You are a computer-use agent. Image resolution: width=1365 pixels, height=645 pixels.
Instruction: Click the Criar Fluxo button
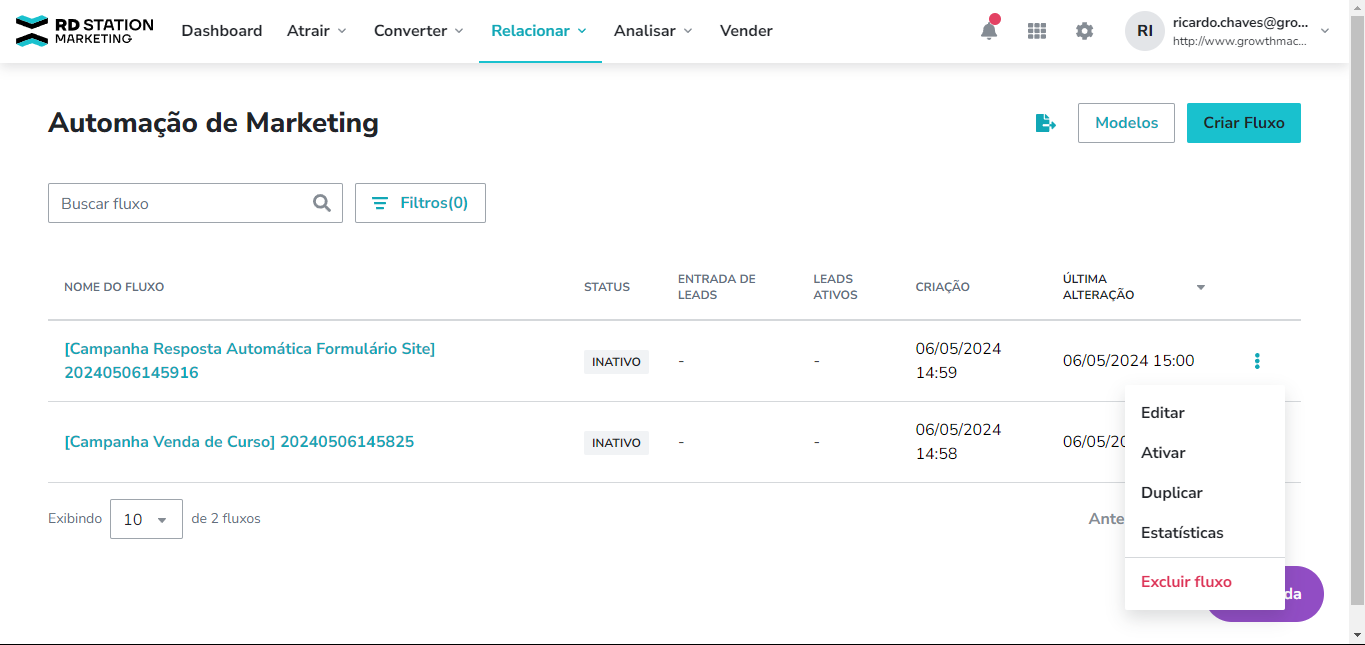coord(1243,123)
